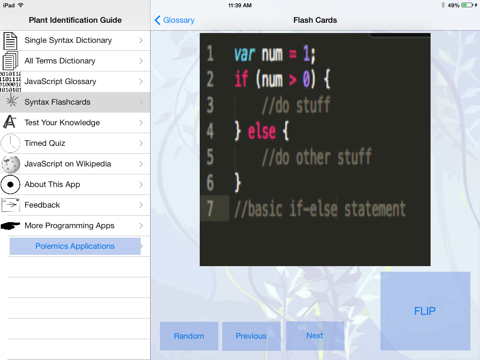Screen dimensions: 480x360
Task: Tap the Timed Quiz clock icon
Action: pyautogui.click(x=10, y=143)
